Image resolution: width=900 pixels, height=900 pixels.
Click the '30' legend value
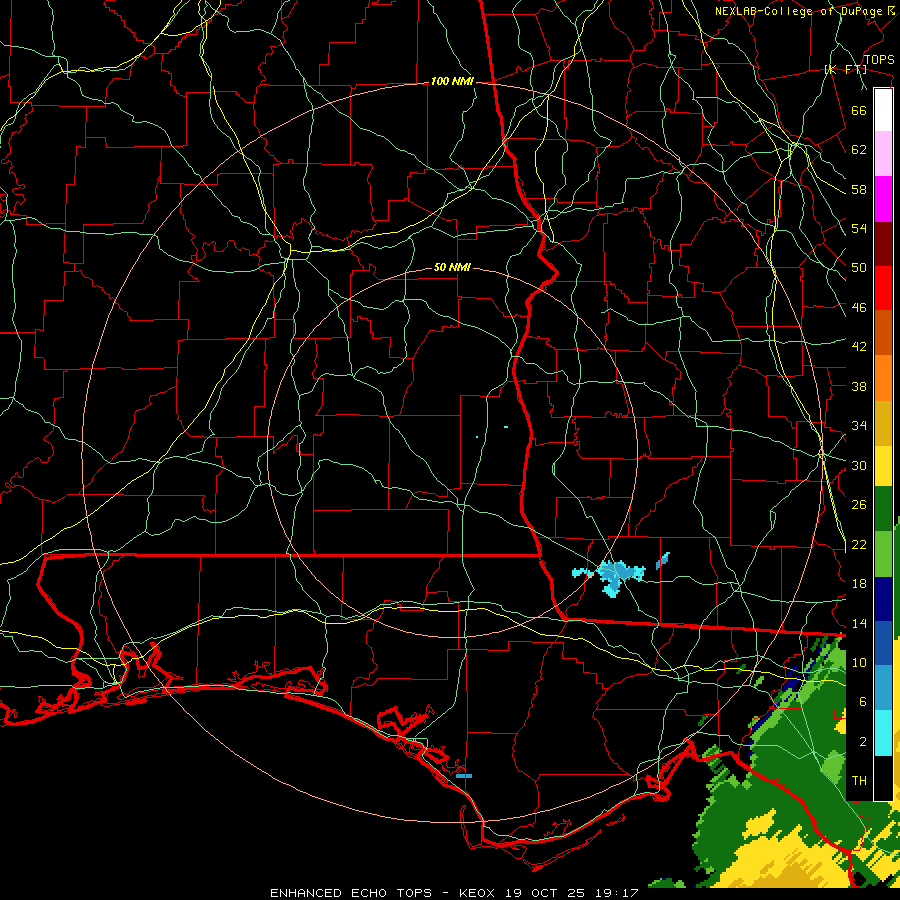[x=859, y=465]
